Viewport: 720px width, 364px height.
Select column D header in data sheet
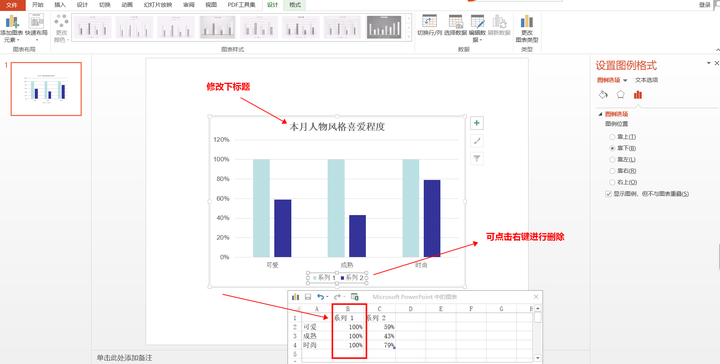coord(411,309)
